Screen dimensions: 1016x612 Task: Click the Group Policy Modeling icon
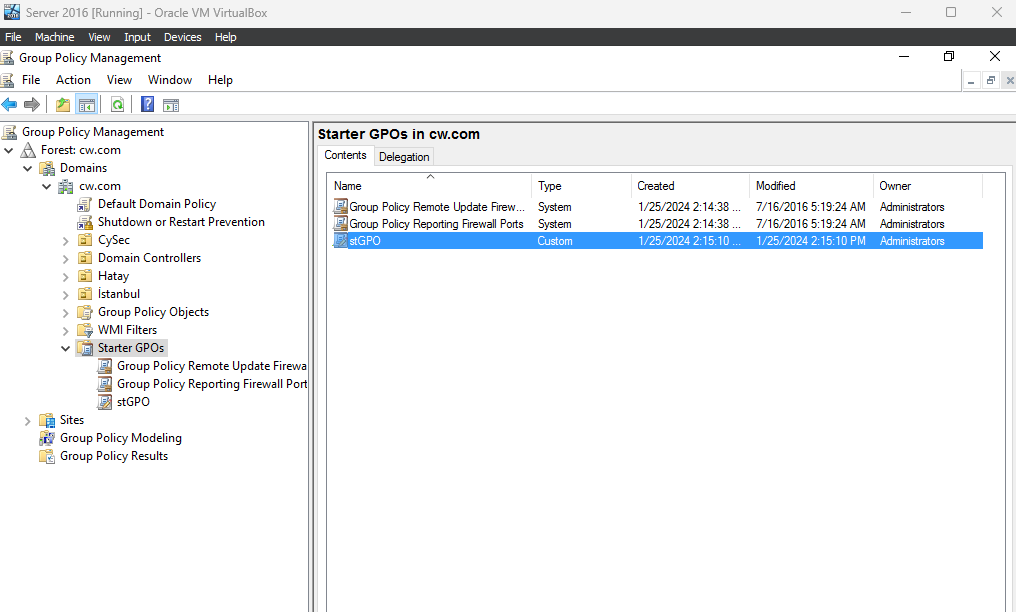pos(47,438)
